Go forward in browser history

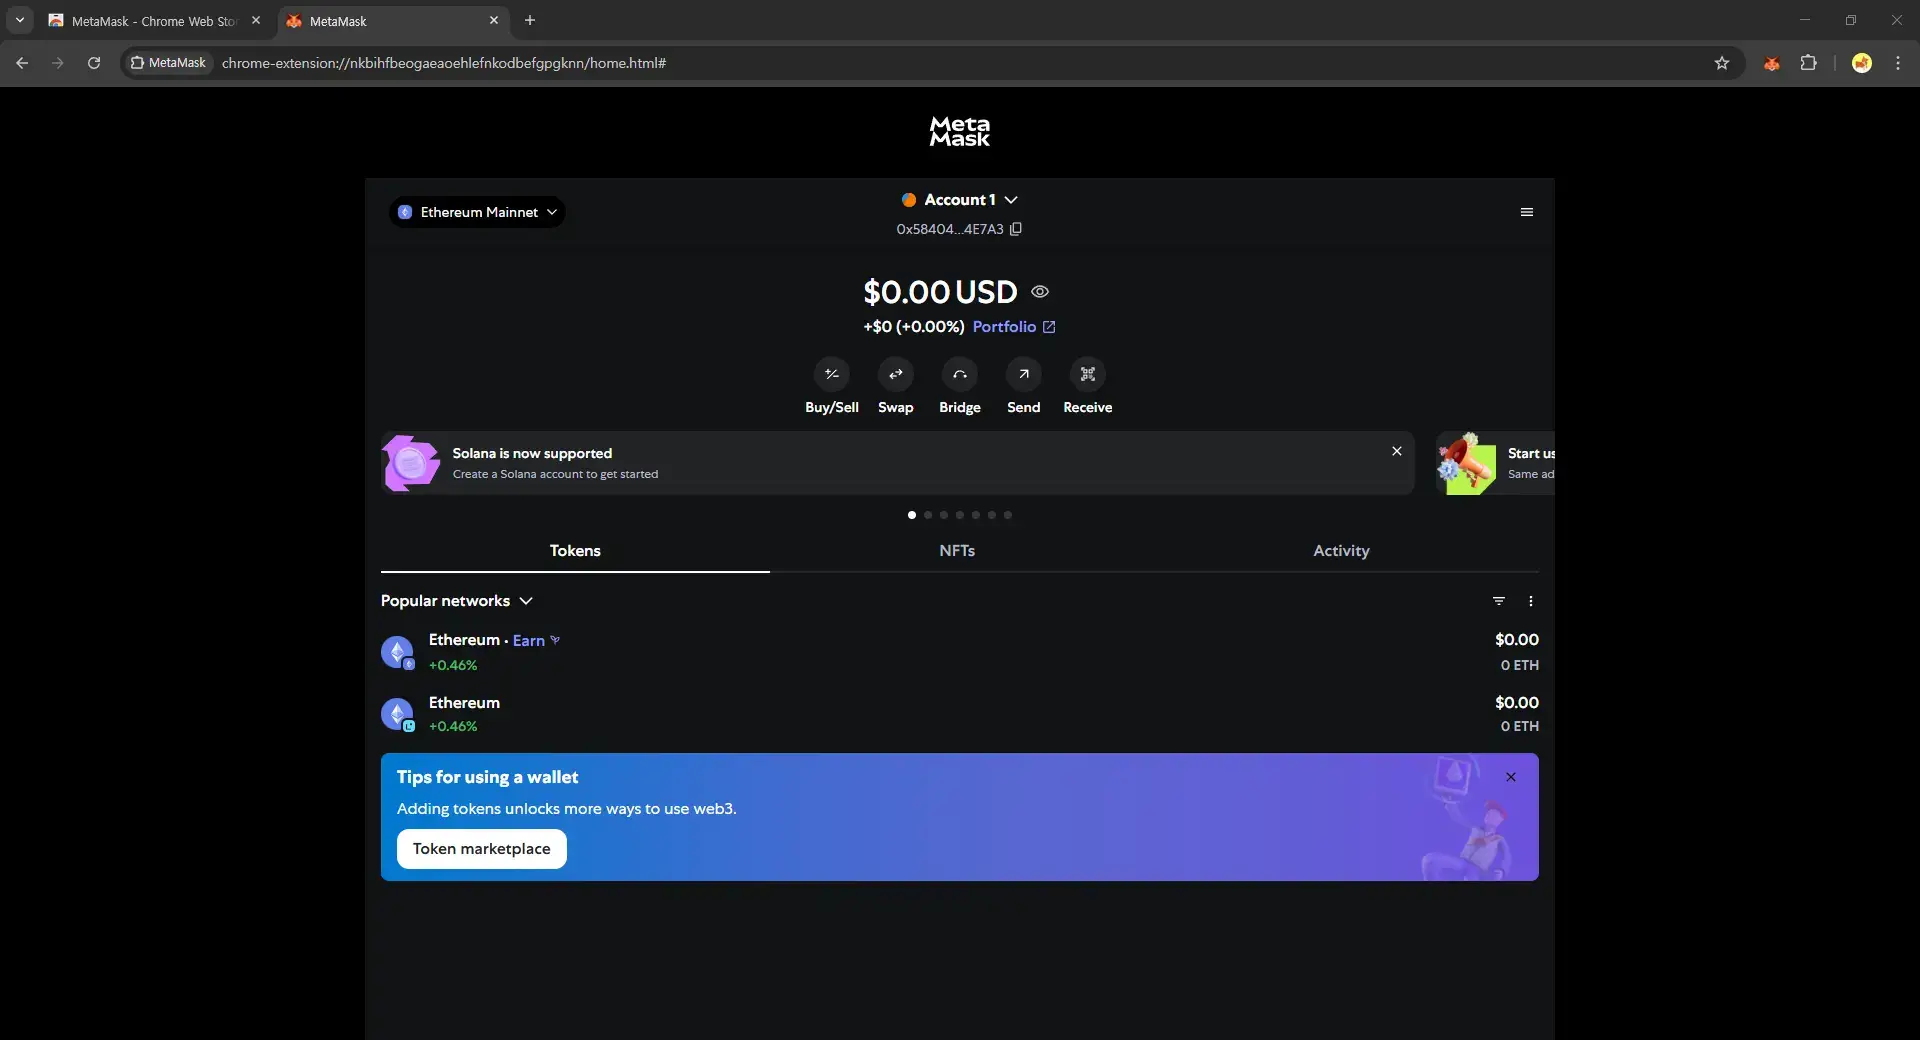point(58,63)
